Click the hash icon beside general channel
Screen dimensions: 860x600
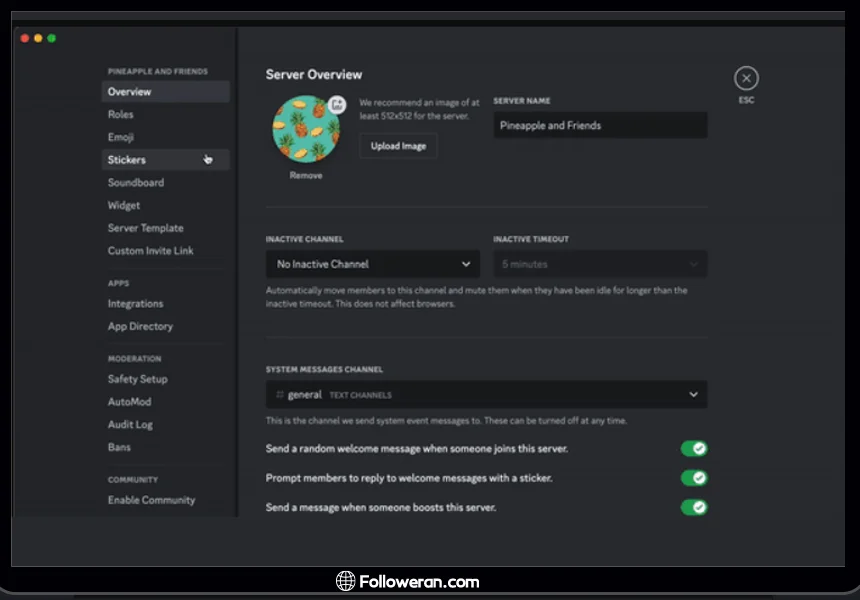tap(280, 395)
